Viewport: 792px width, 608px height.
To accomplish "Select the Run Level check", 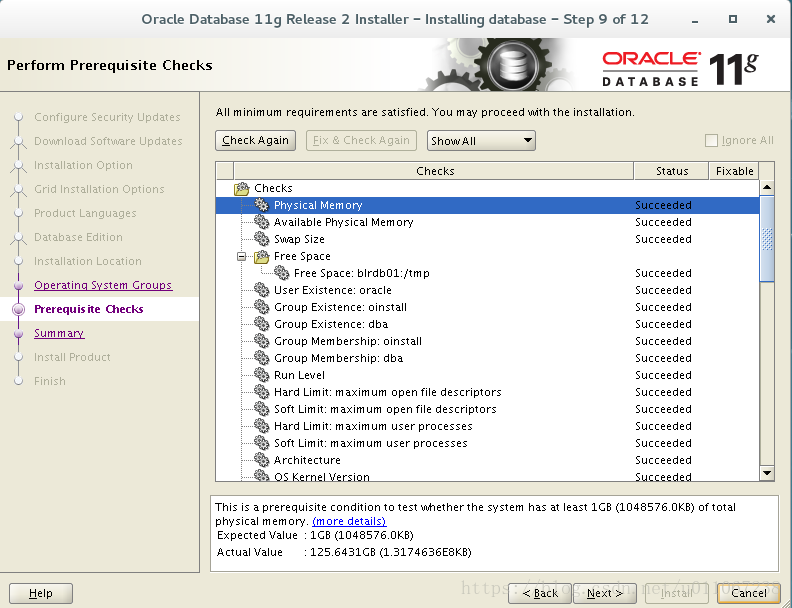I will (x=487, y=375).
